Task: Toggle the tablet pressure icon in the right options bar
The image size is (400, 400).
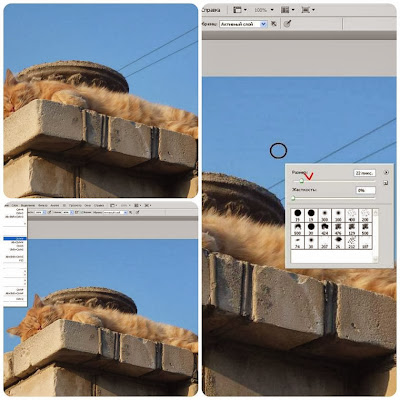Action: [x=287, y=24]
